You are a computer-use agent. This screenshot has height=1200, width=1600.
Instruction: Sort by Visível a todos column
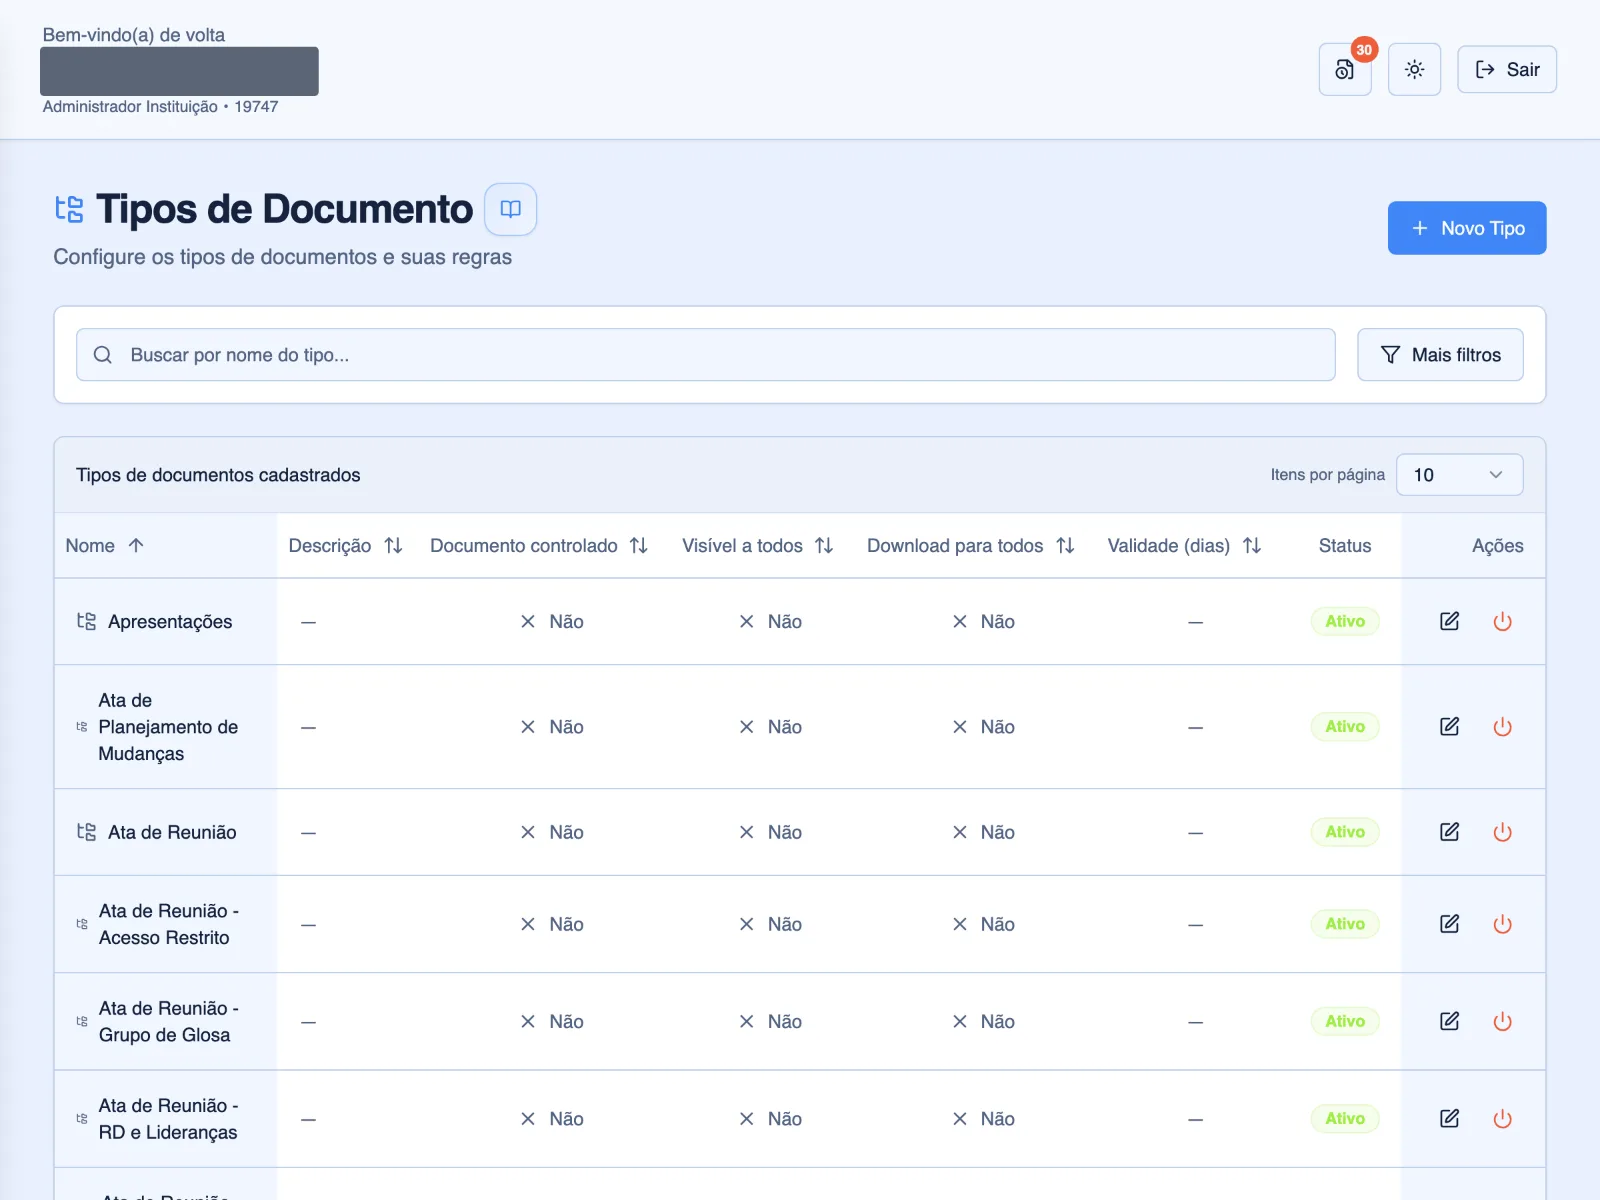coord(758,545)
